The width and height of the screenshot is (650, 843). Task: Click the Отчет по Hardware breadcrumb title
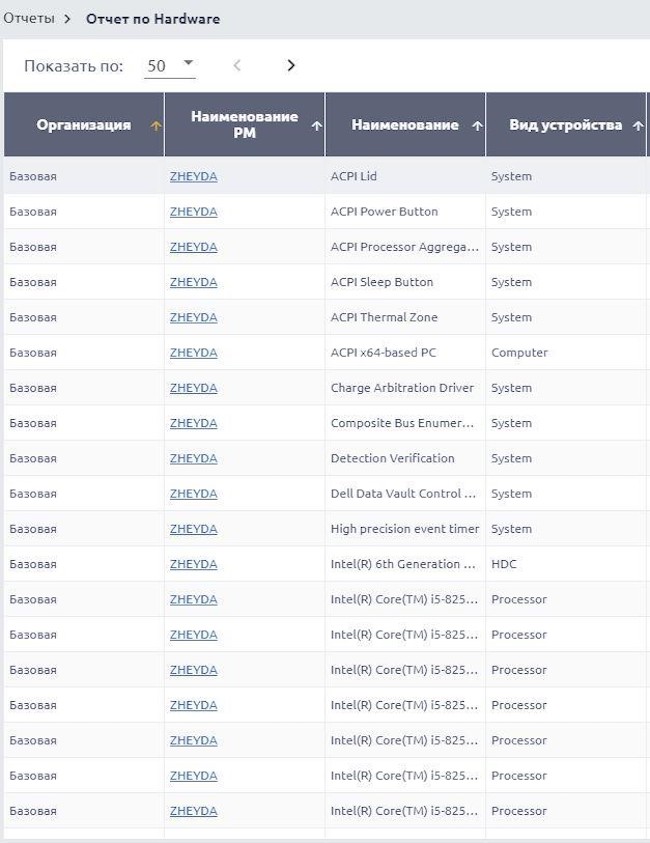tap(153, 19)
